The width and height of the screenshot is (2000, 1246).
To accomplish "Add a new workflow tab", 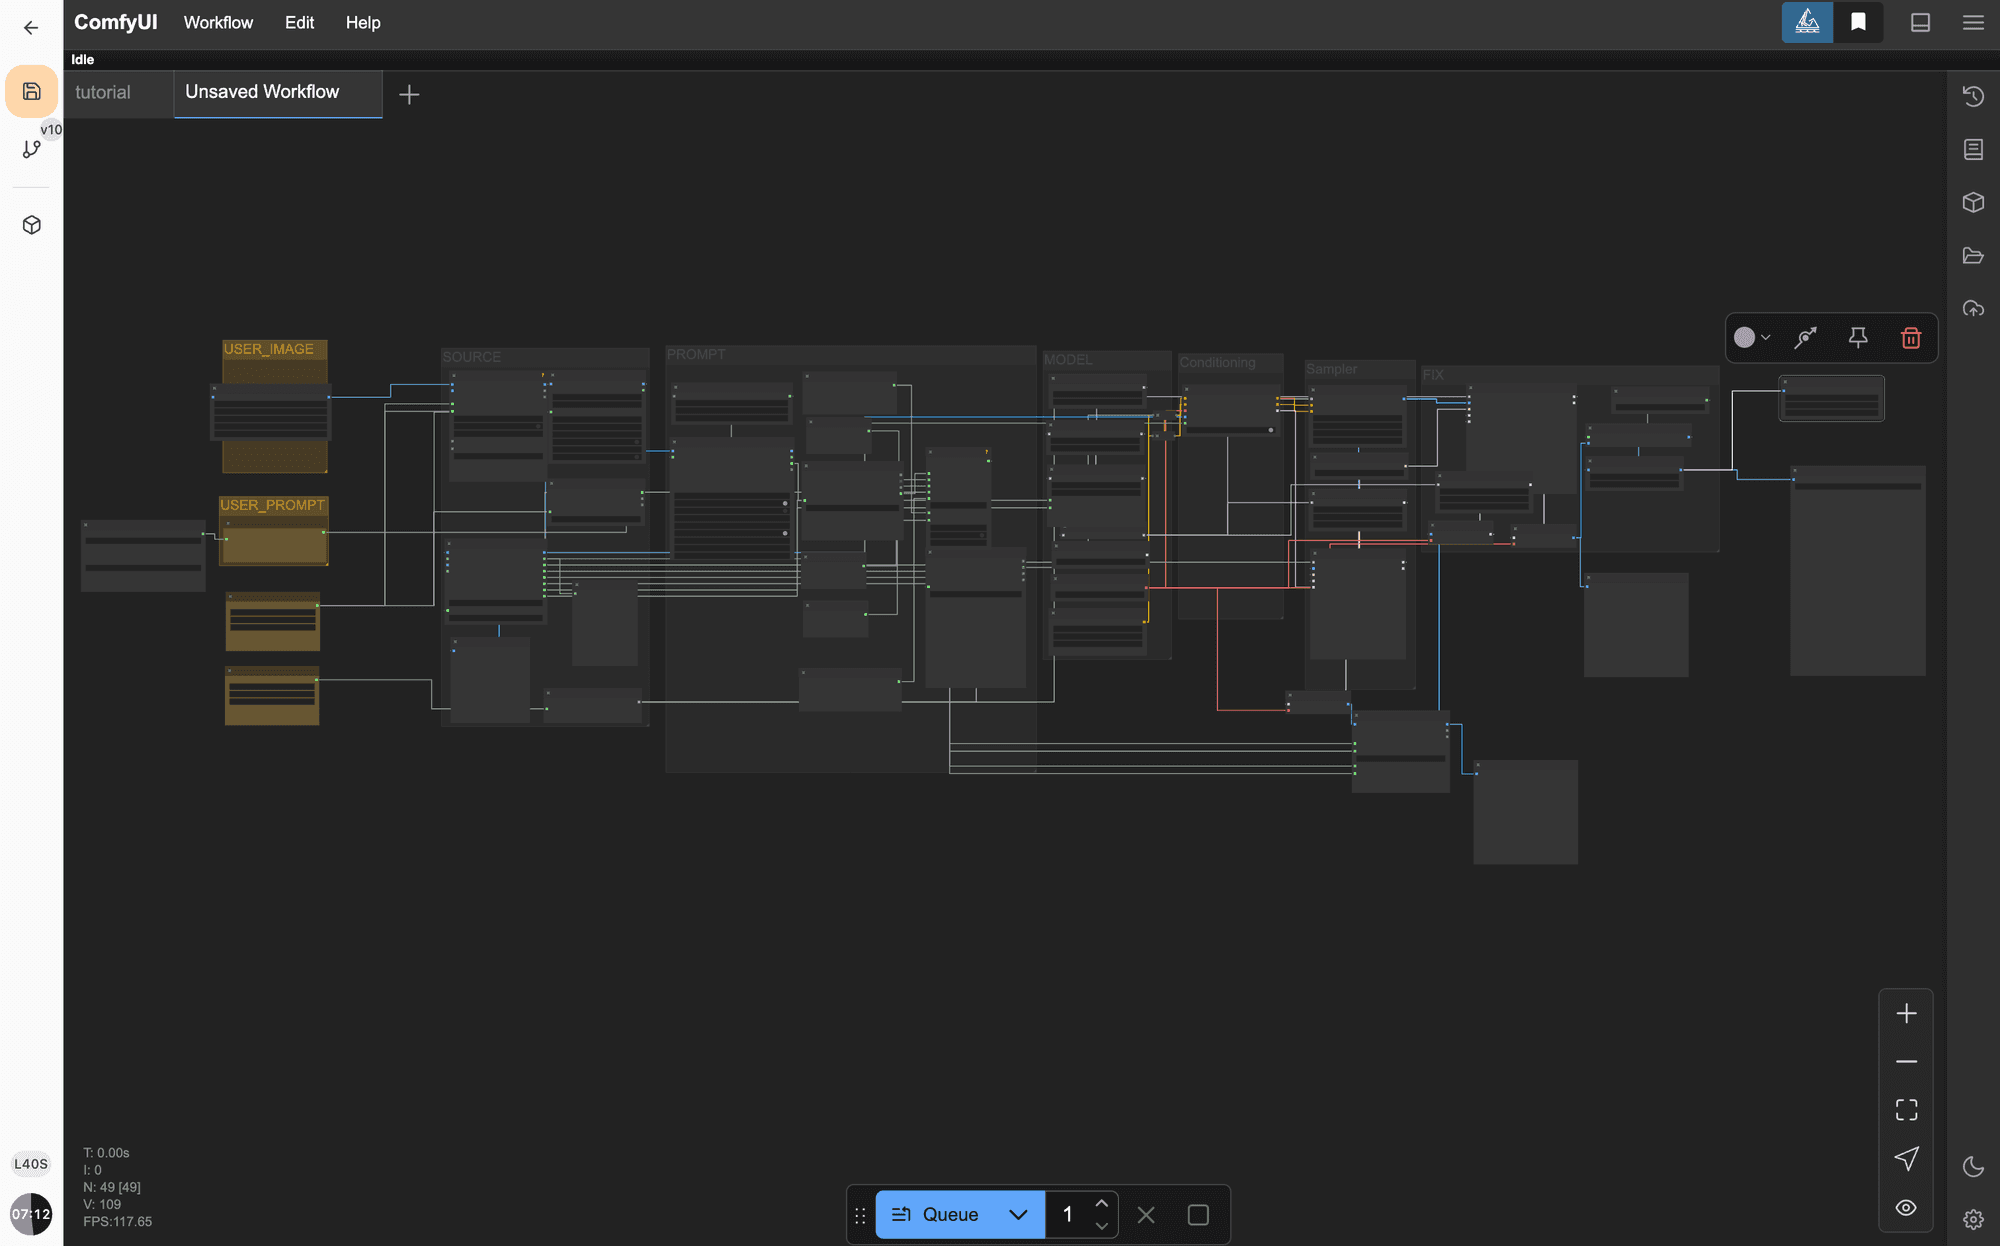I will (x=408, y=95).
